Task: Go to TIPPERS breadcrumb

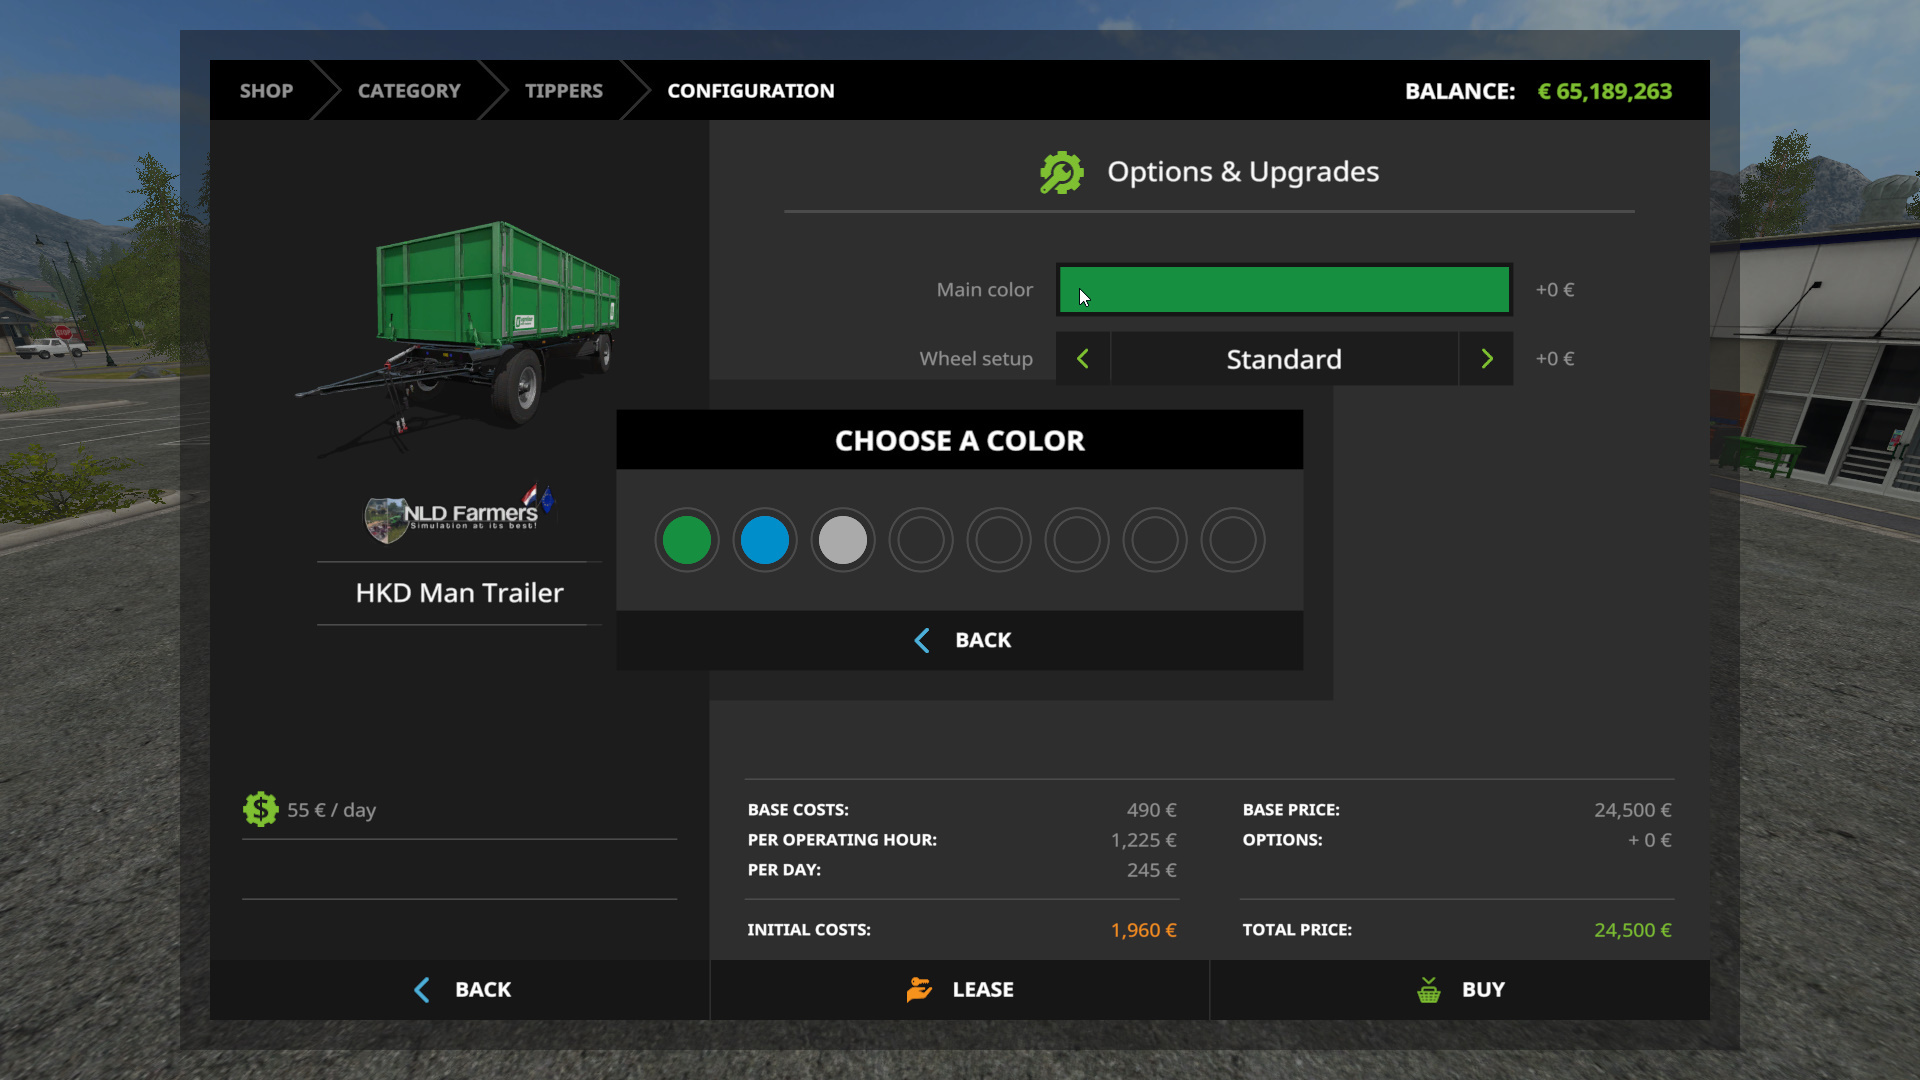Action: point(563,91)
